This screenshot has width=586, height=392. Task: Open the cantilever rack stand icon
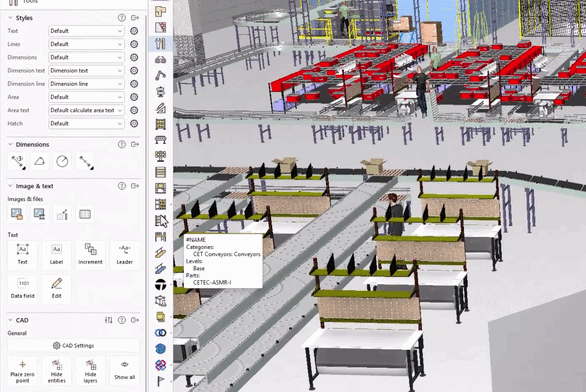(x=160, y=156)
